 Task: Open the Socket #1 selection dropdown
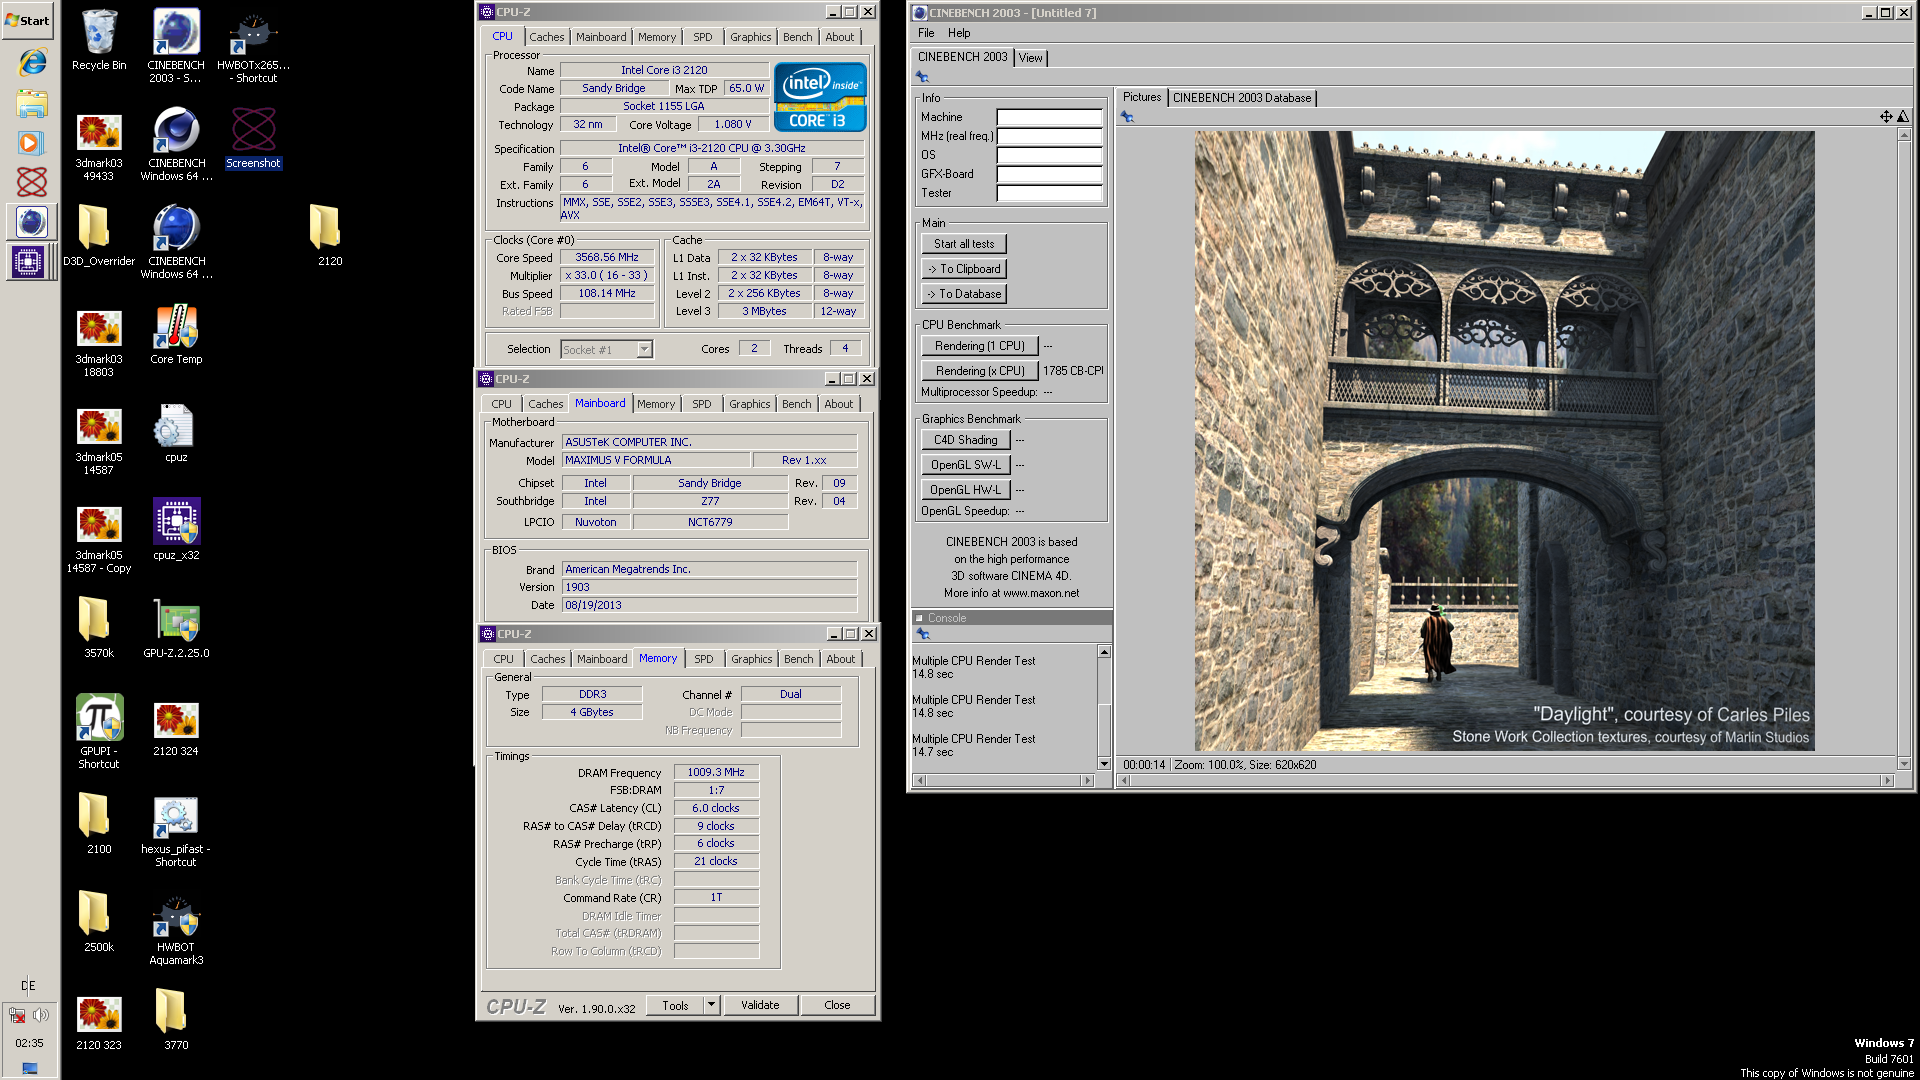[606, 349]
